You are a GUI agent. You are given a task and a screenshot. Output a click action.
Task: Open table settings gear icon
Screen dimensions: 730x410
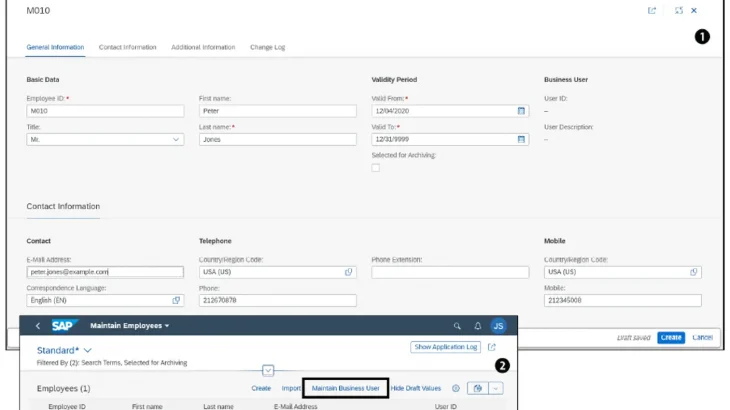[455, 388]
